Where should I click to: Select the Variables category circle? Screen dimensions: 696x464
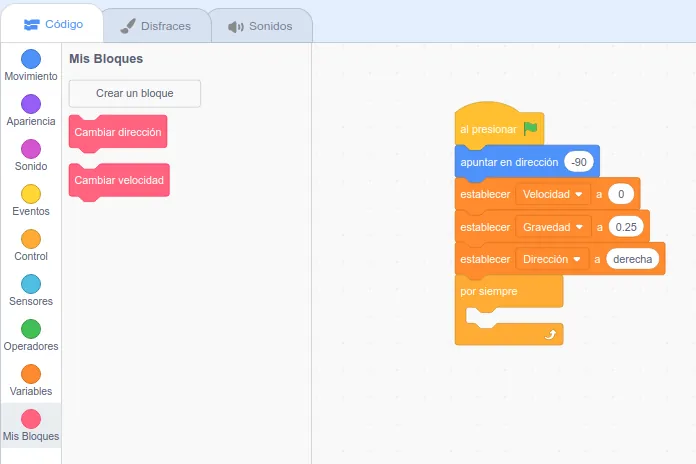click(x=31, y=374)
